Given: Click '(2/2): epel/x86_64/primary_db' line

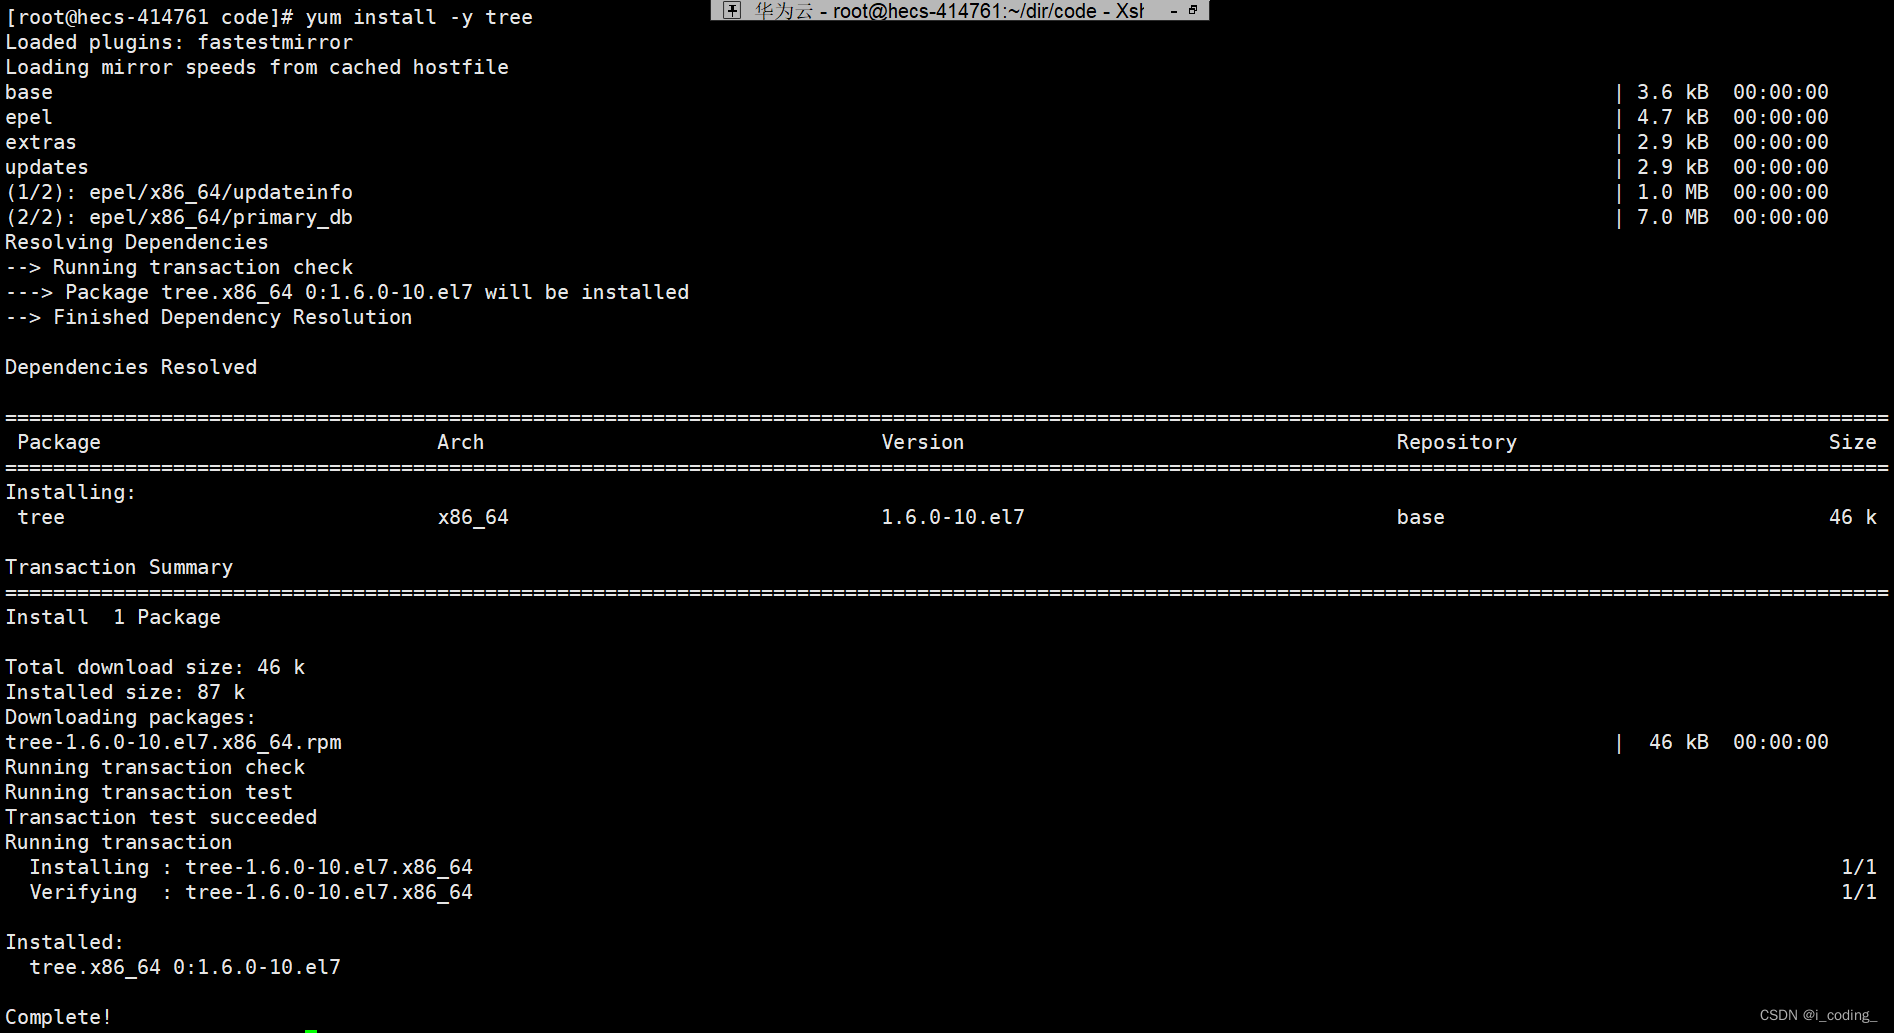Looking at the screenshot, I should [x=179, y=217].
